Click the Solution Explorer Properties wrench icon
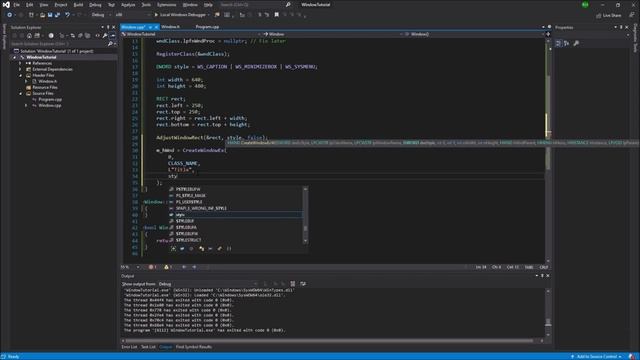This screenshot has height=360, width=640. click(x=105, y=36)
